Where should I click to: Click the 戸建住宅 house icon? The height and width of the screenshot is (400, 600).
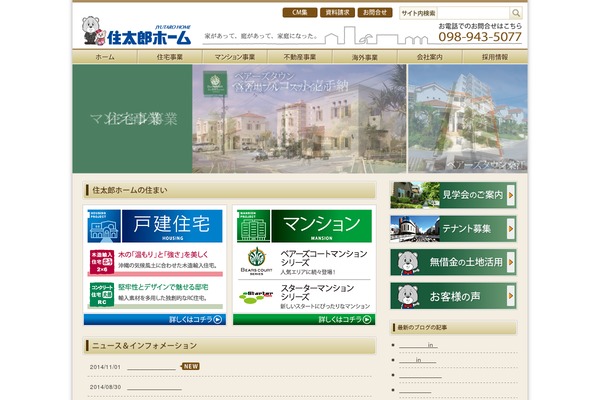101,227
